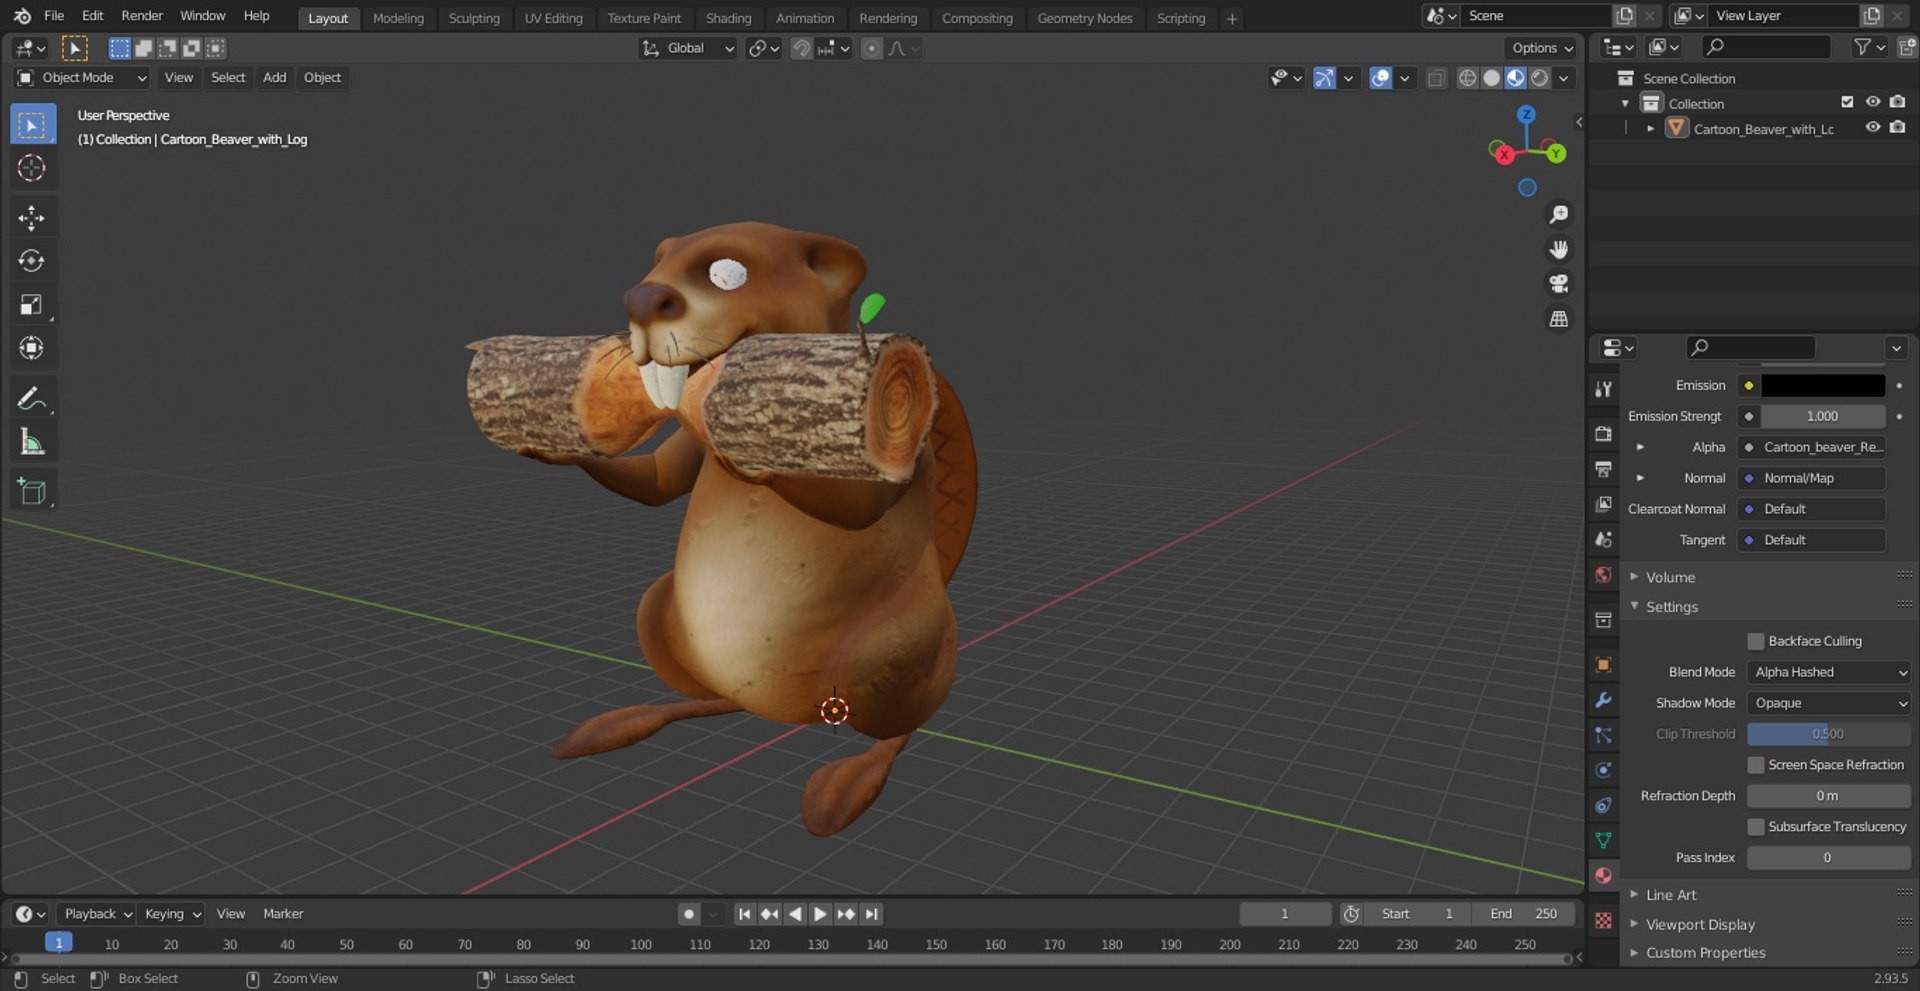Enable the Backface Culling checkbox
This screenshot has width=1920, height=991.
click(1755, 641)
